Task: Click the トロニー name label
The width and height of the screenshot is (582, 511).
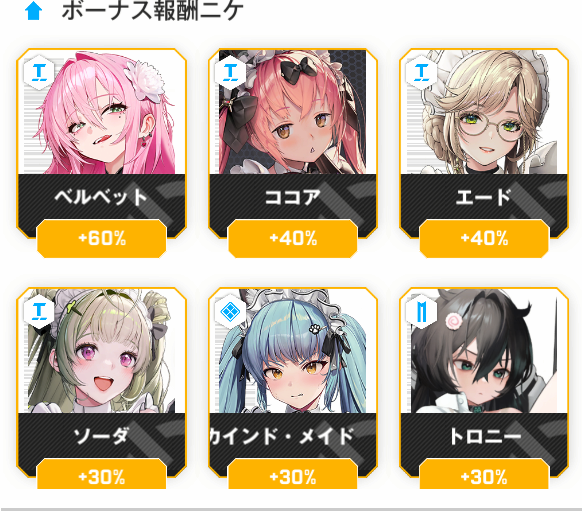Action: tap(485, 436)
